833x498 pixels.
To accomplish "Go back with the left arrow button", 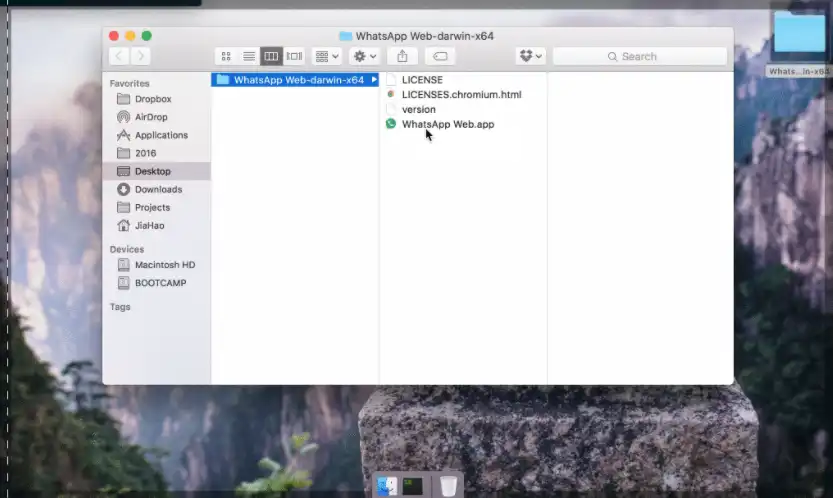I will tap(119, 56).
